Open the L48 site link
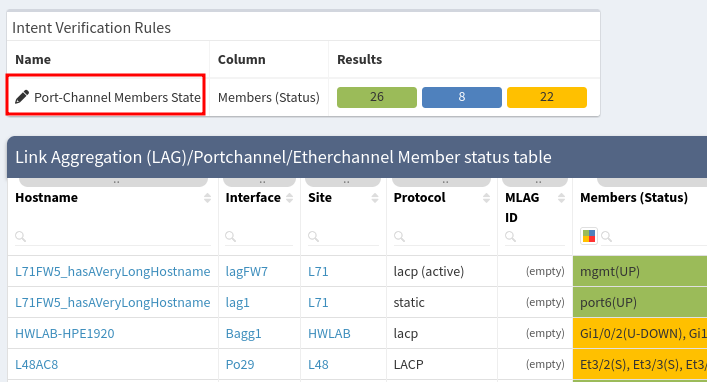The height and width of the screenshot is (382, 707). click(318, 364)
